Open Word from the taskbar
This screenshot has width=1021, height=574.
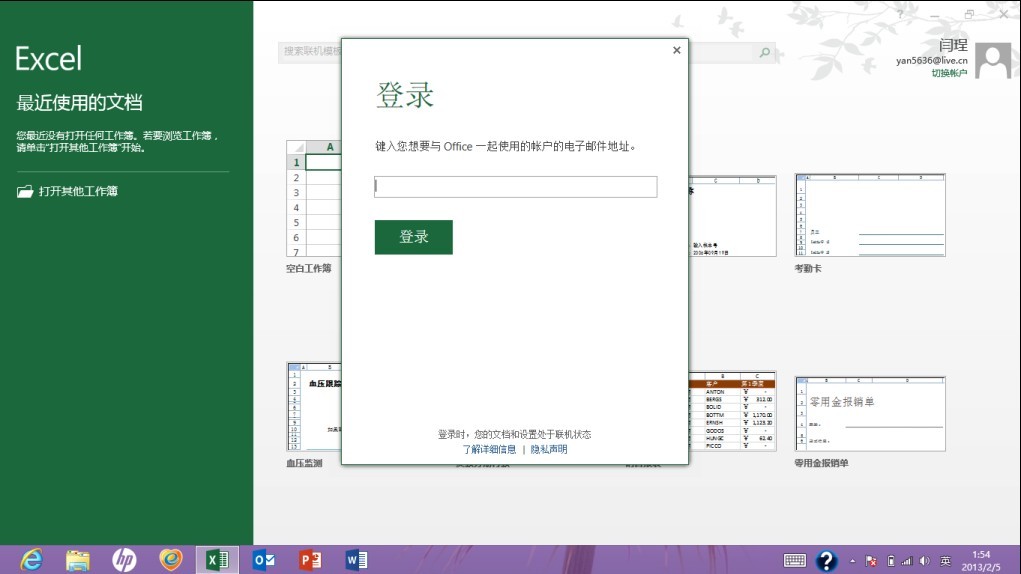coord(356,560)
